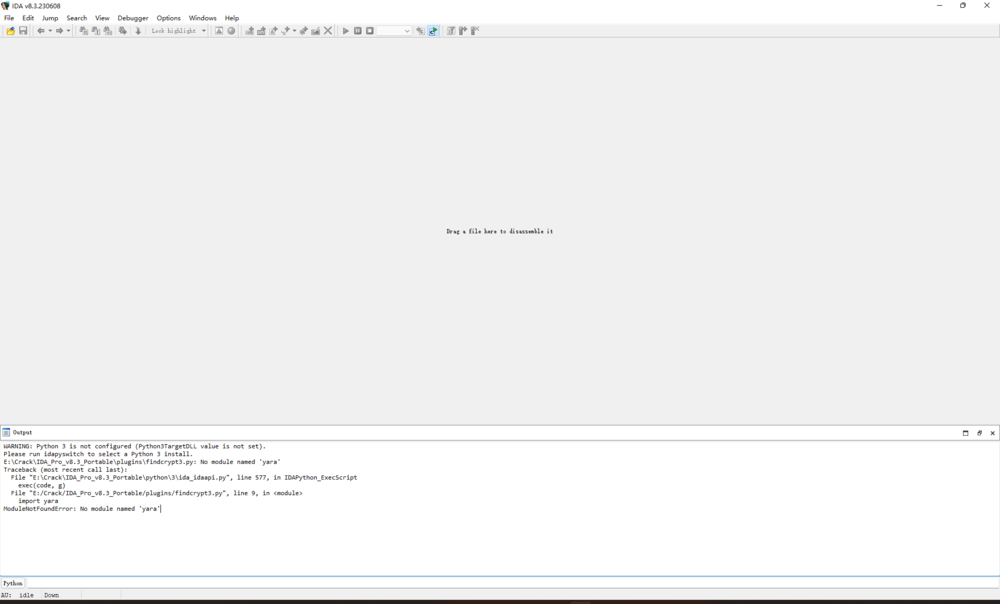Screen dimensions: 1000x604
Task: Open a file using the folder toolbar icon
Action: click(x=11, y=31)
